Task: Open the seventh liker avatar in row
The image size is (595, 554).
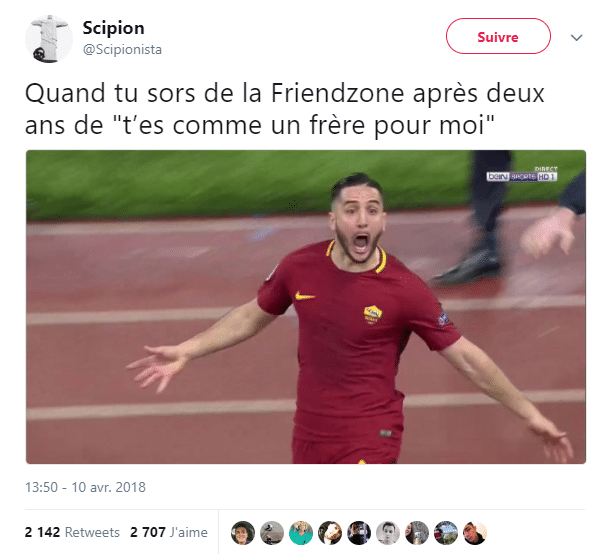Action: click(x=417, y=533)
